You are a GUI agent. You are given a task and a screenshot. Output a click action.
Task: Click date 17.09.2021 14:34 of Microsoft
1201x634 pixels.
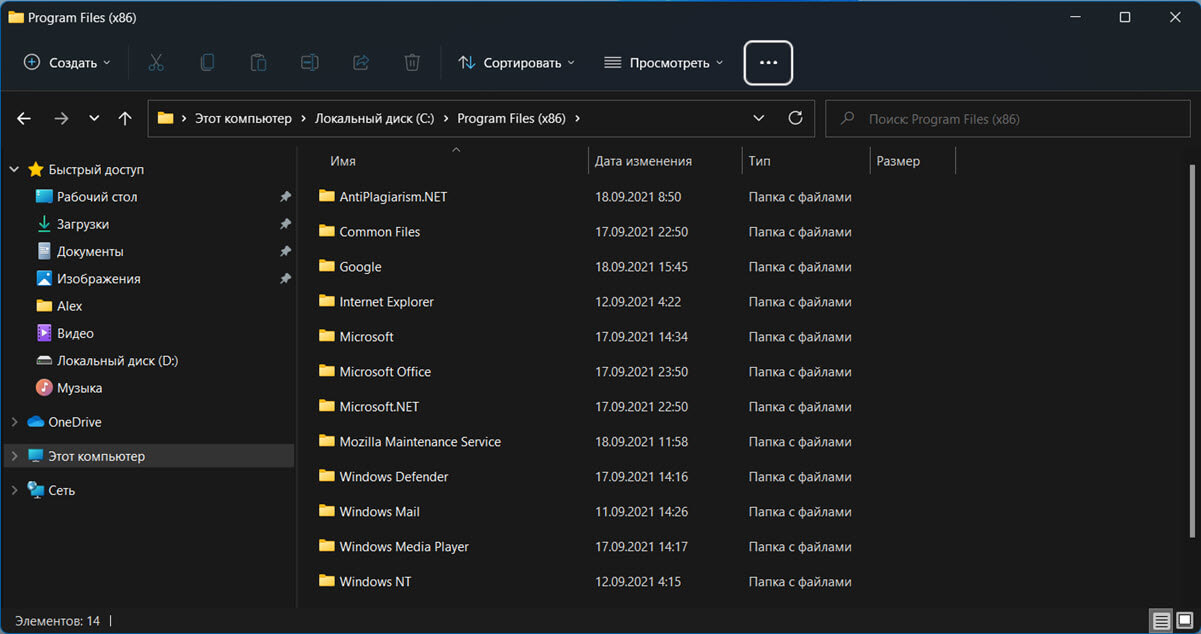click(641, 336)
